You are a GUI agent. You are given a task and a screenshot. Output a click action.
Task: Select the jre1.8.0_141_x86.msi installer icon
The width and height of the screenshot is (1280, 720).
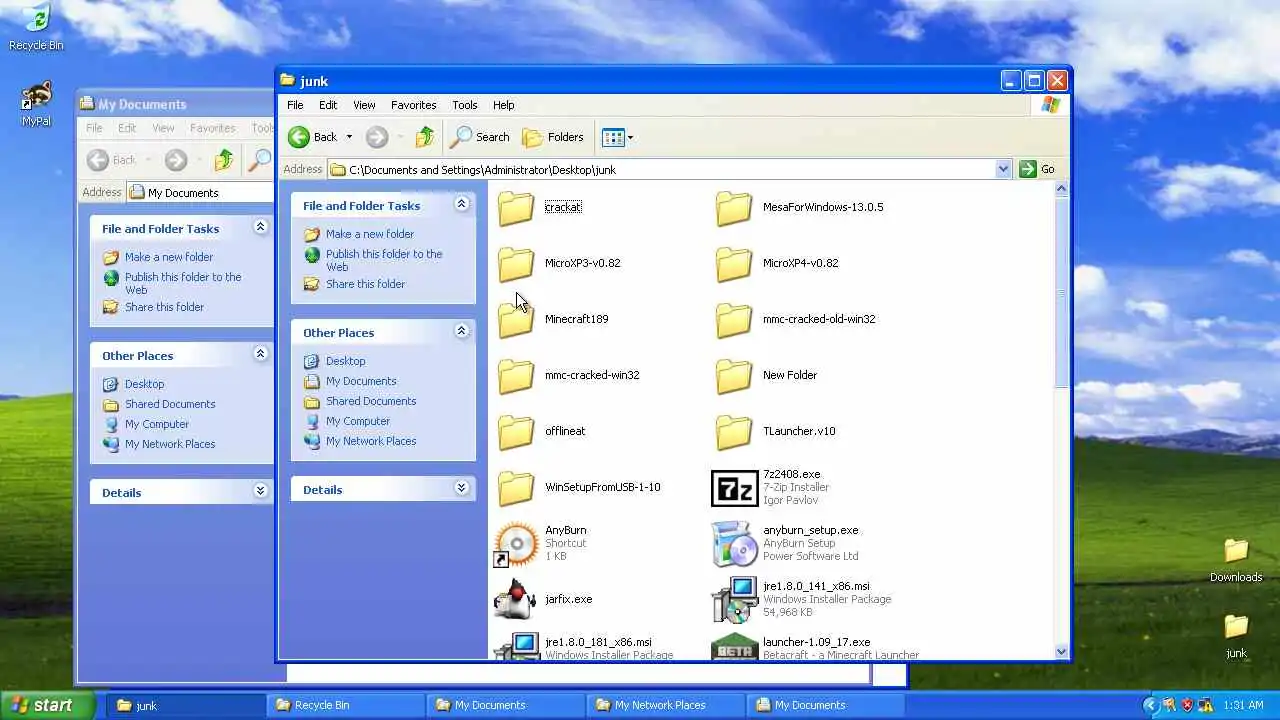734,599
